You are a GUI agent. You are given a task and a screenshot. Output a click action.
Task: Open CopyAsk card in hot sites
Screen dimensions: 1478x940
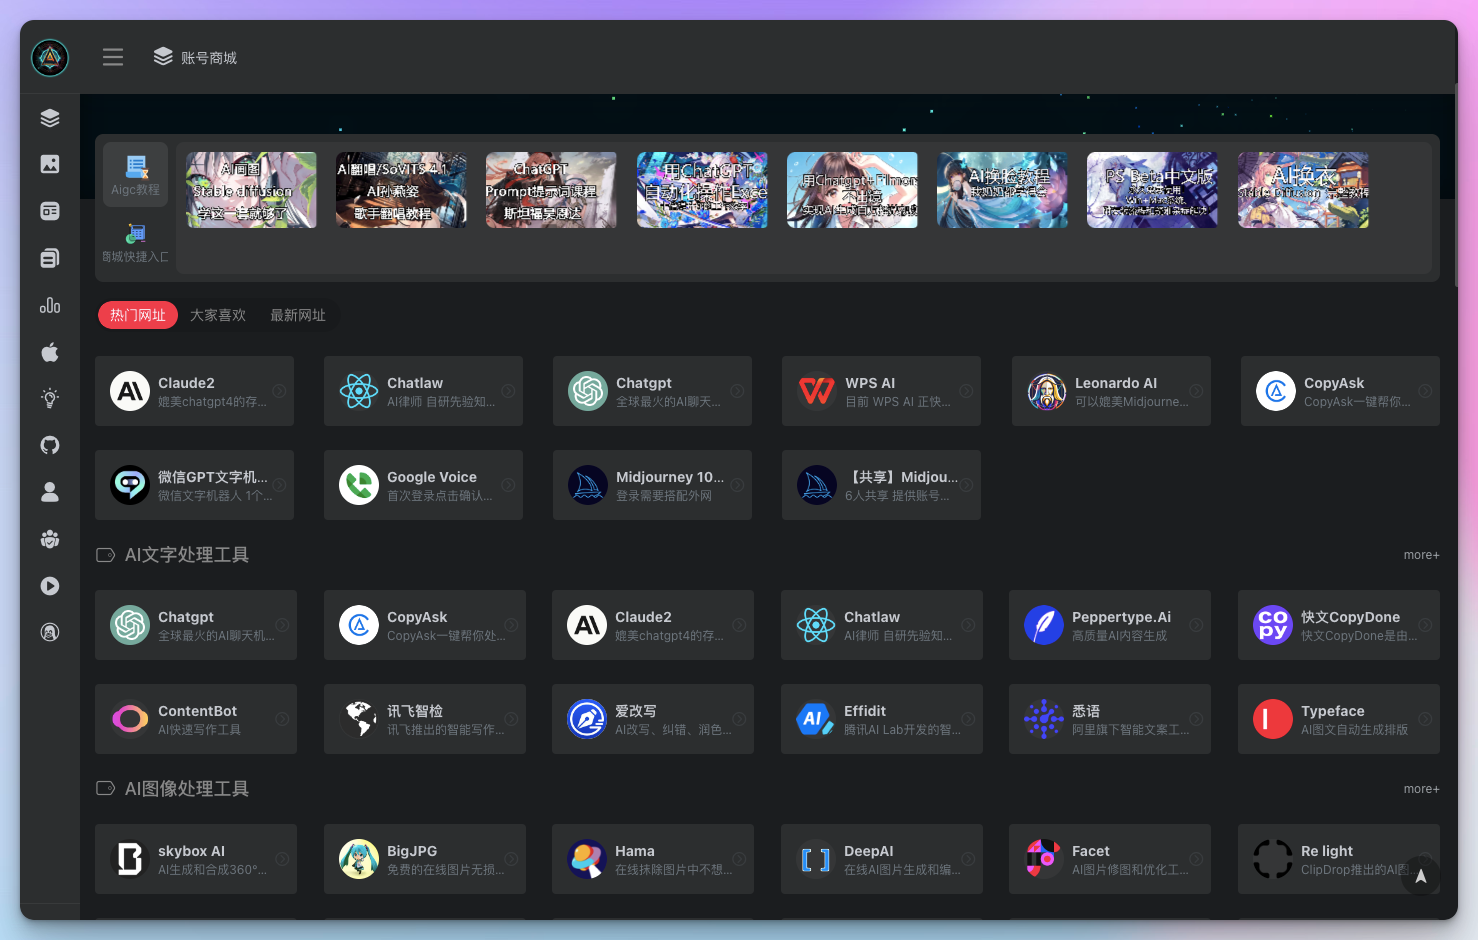pos(1340,391)
